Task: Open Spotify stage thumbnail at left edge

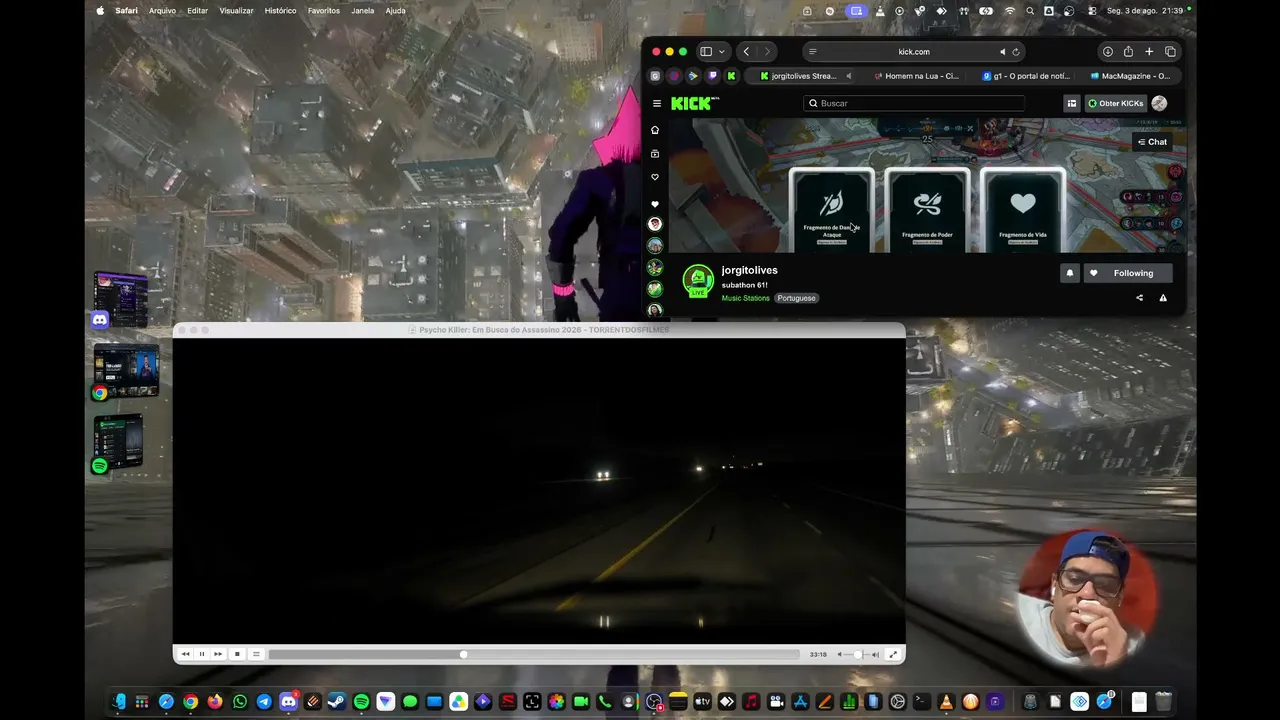Action: click(118, 441)
